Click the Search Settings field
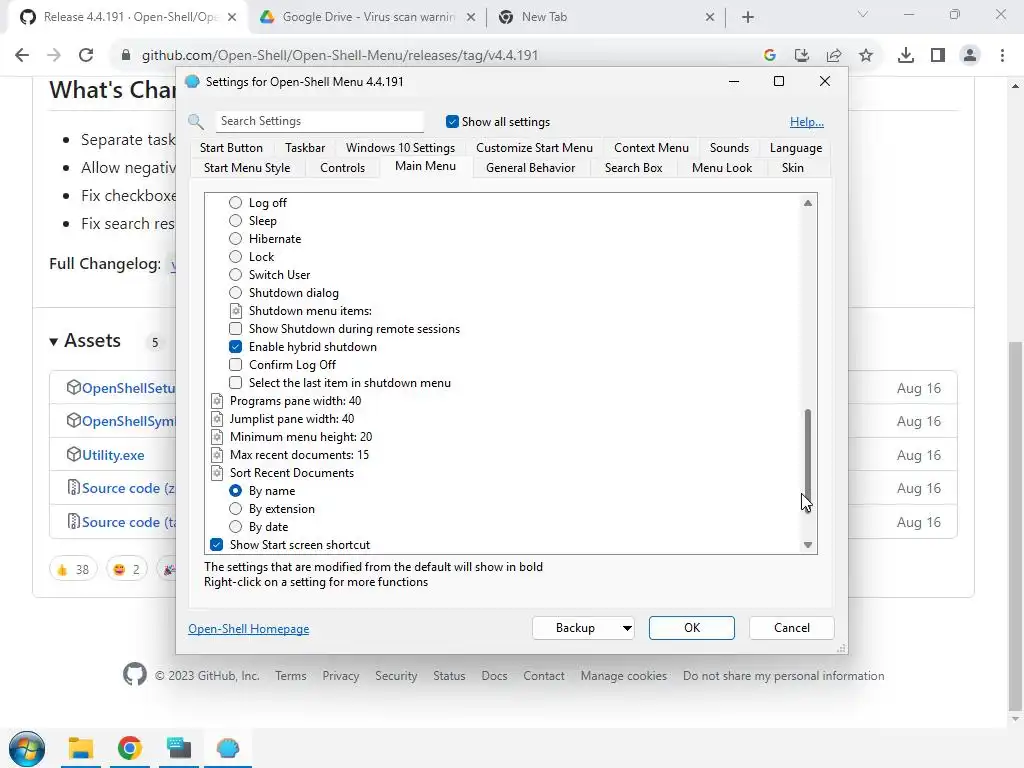 319,121
